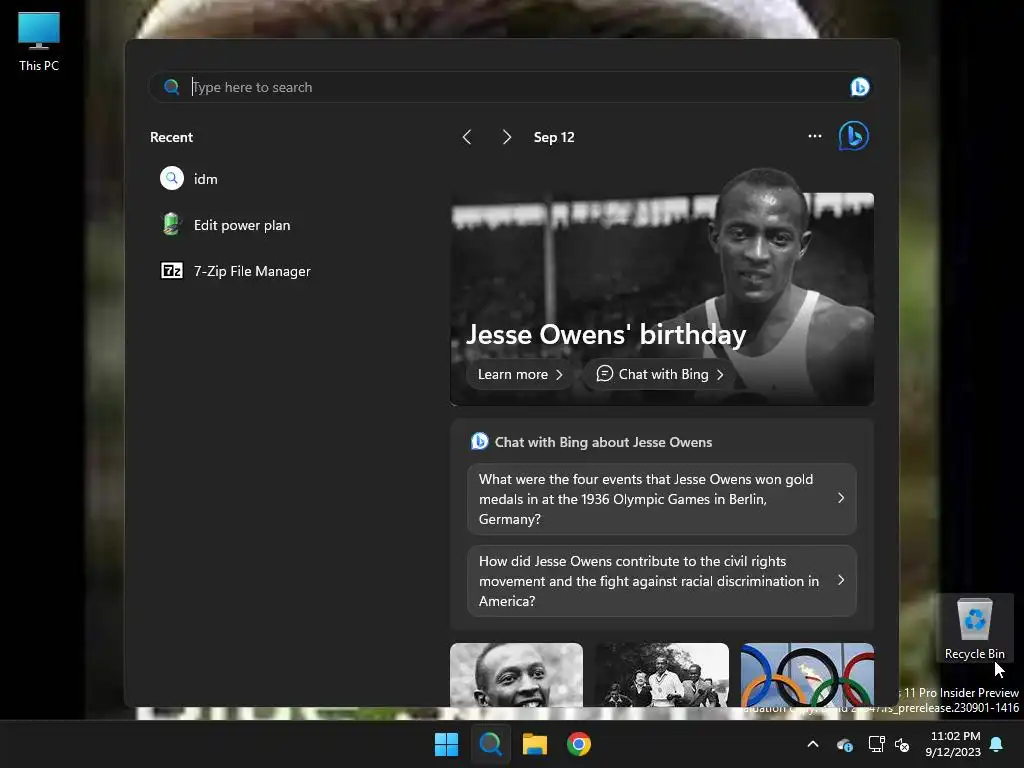The image size is (1024, 768).
Task: Click the Bing Chat icon in search box
Action: pyautogui.click(x=859, y=87)
